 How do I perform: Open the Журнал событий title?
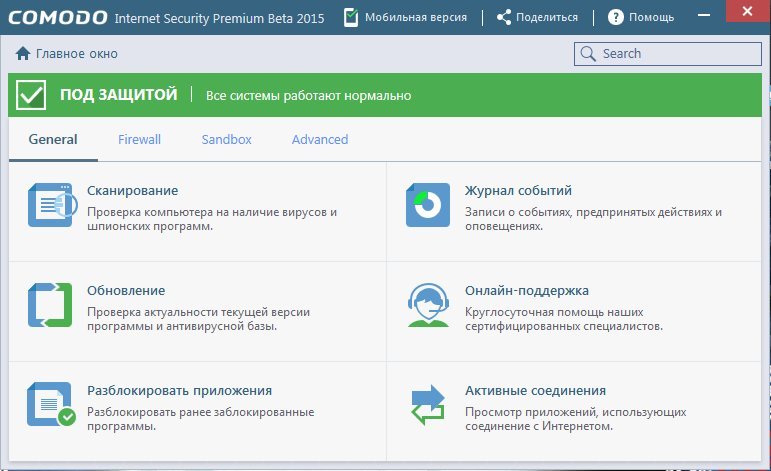[x=518, y=191]
